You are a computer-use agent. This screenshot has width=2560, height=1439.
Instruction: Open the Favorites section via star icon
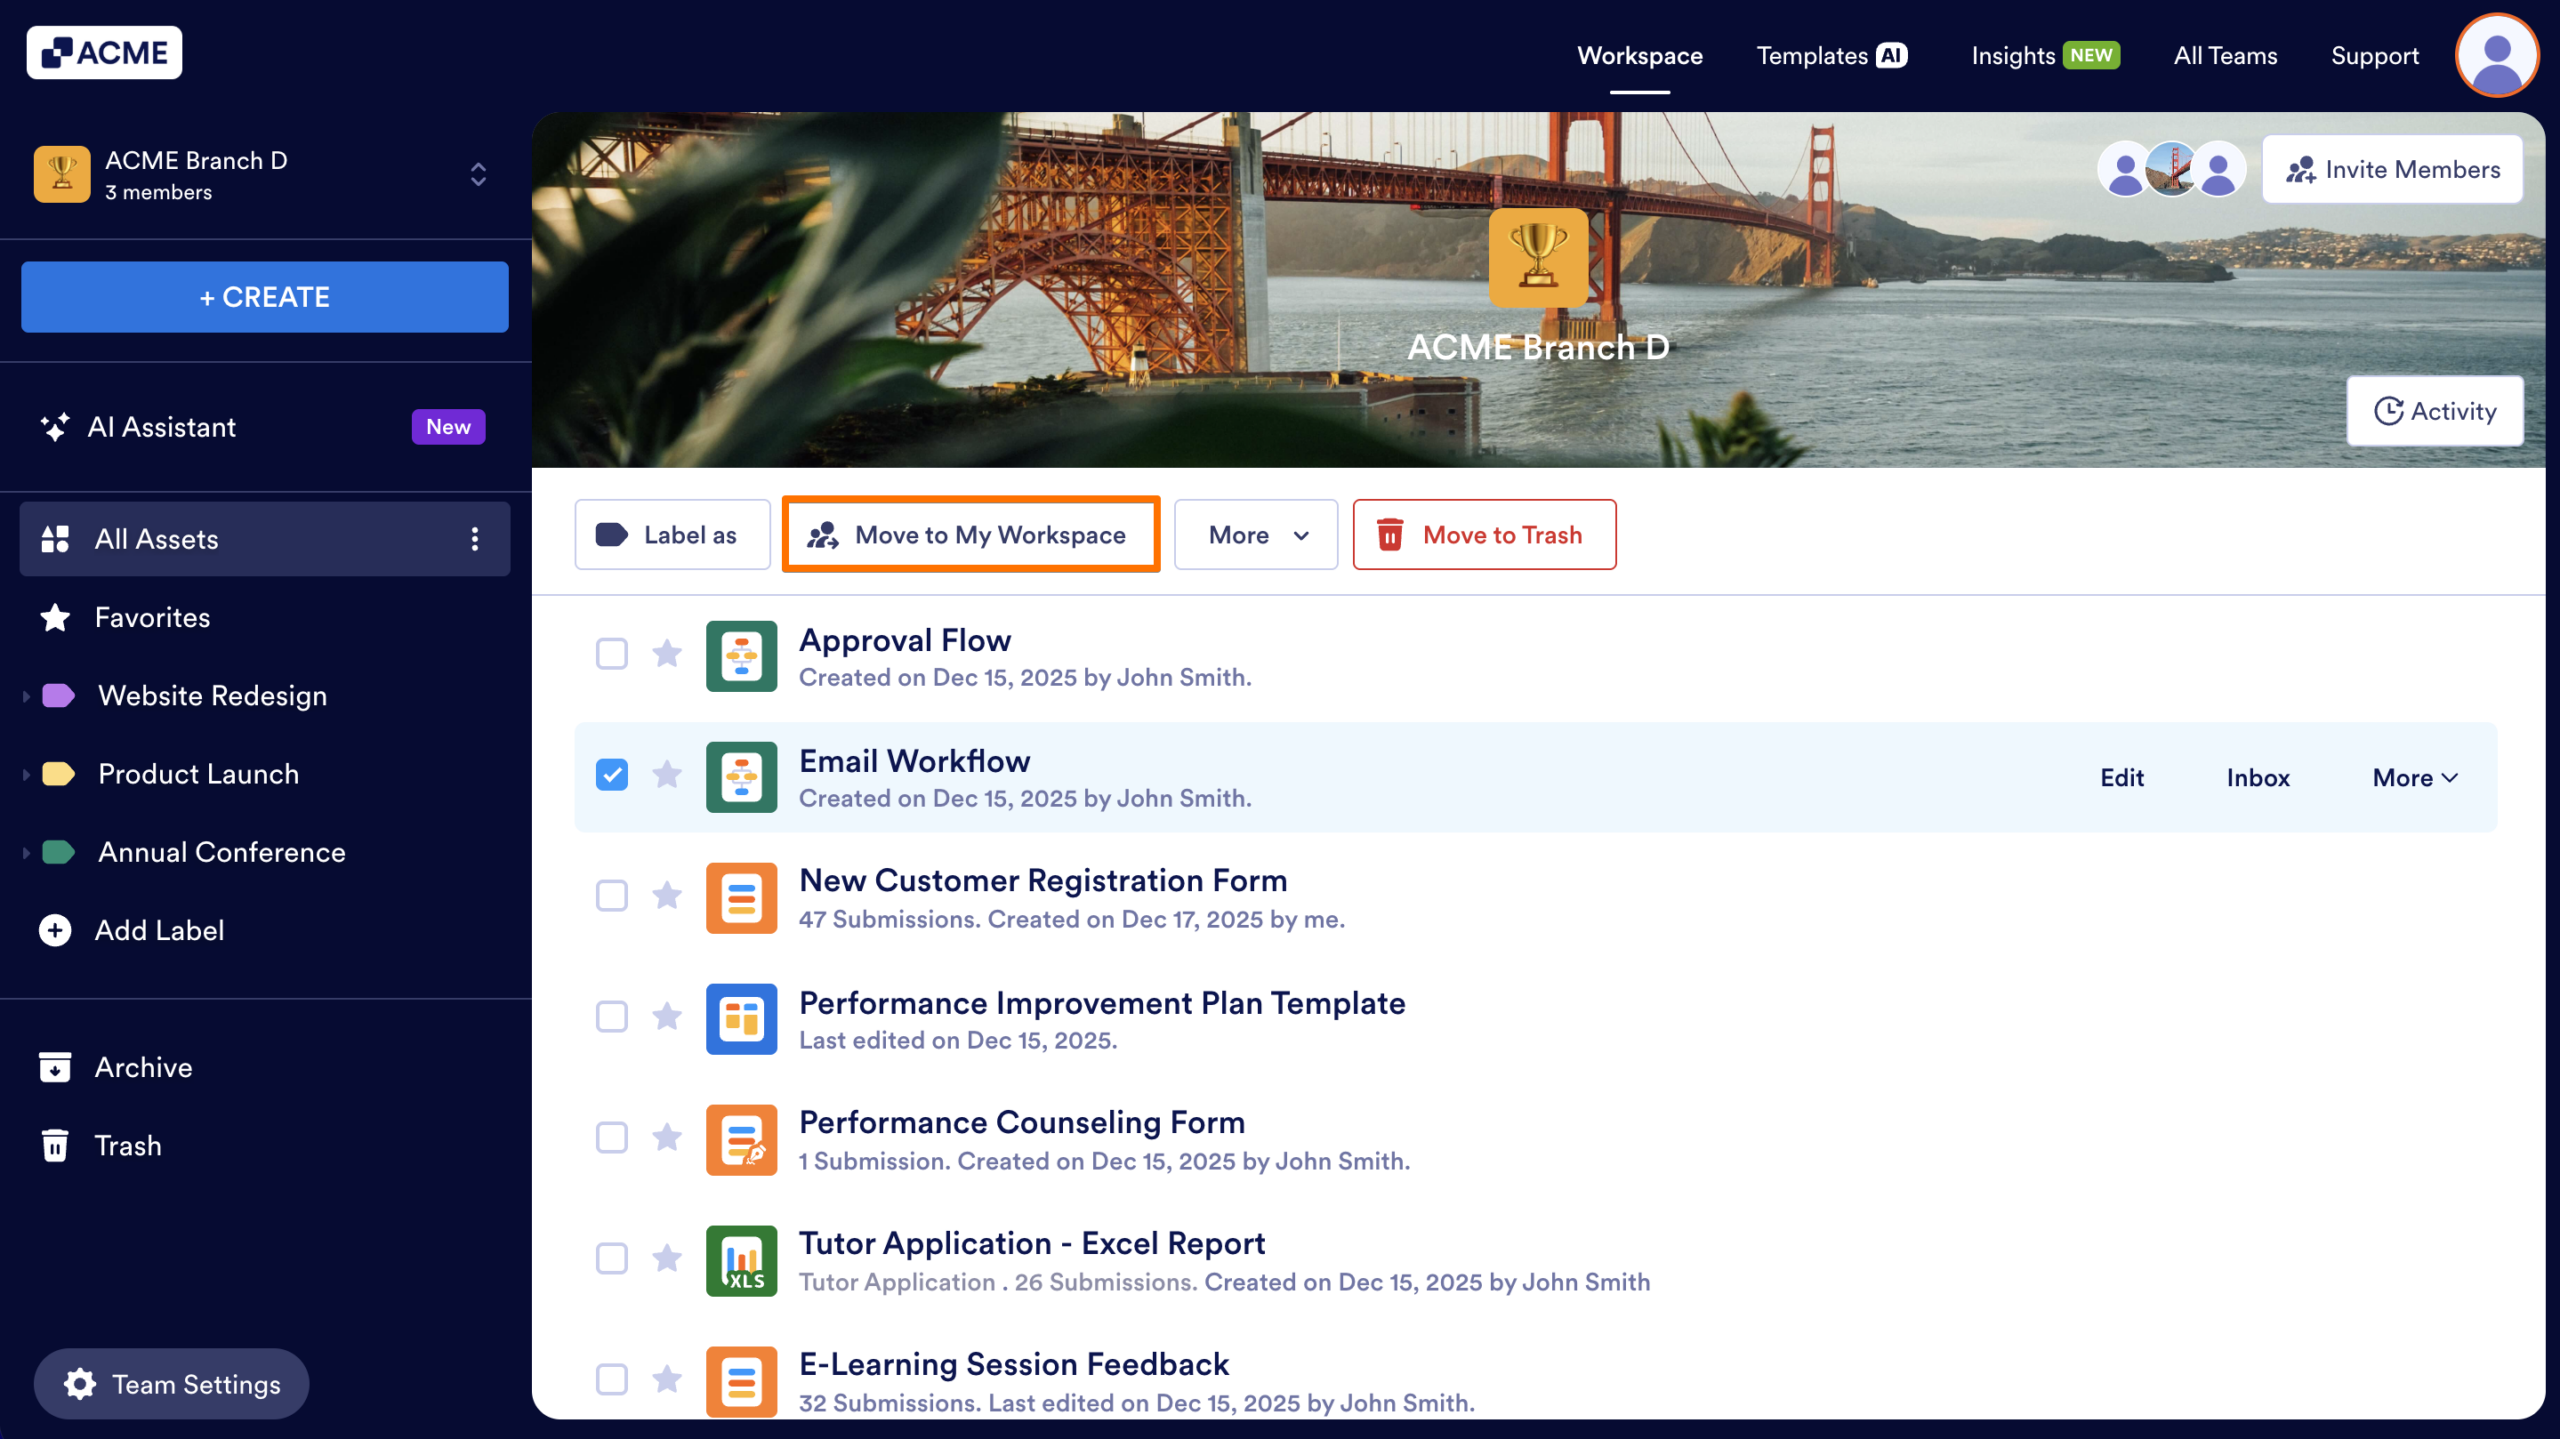click(x=55, y=617)
